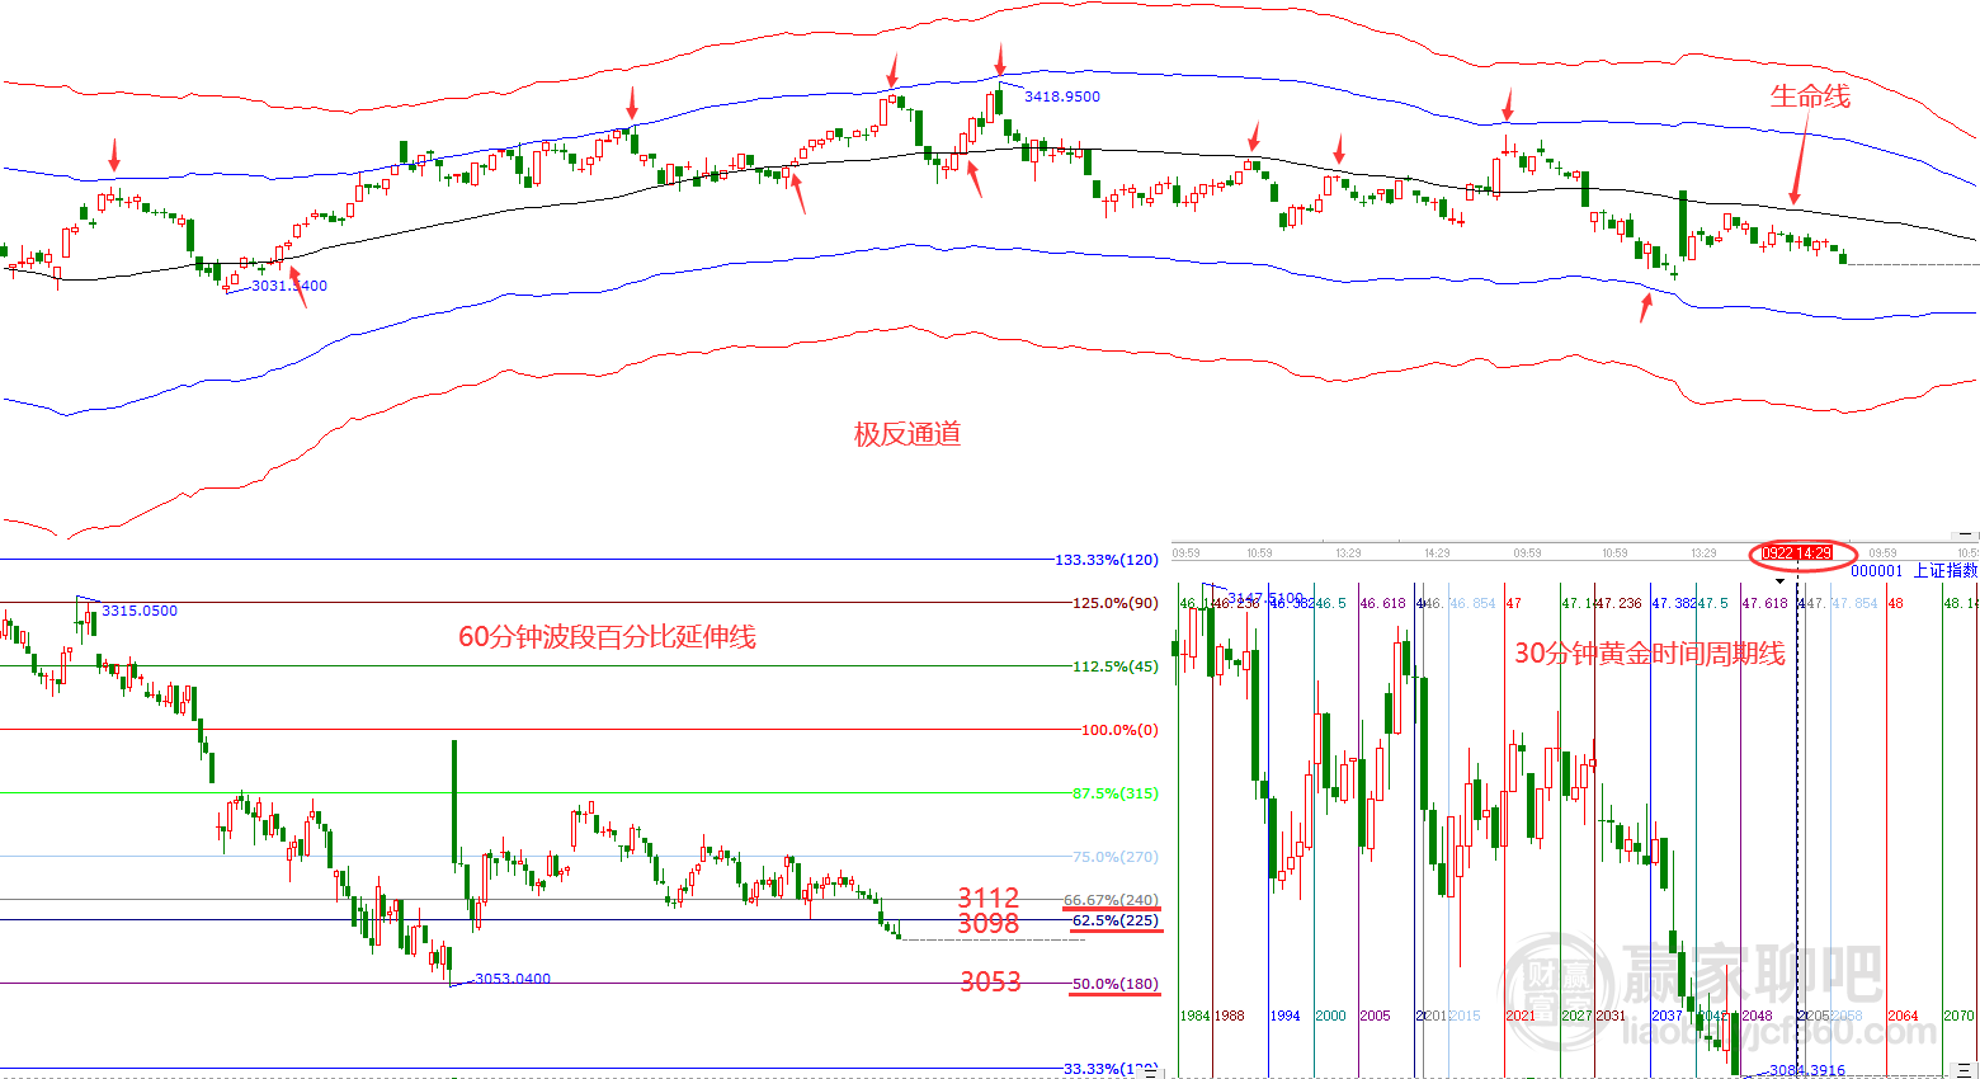Click the 3418.9500 high price label
Viewport: 1980px width, 1079px height.
[1062, 97]
